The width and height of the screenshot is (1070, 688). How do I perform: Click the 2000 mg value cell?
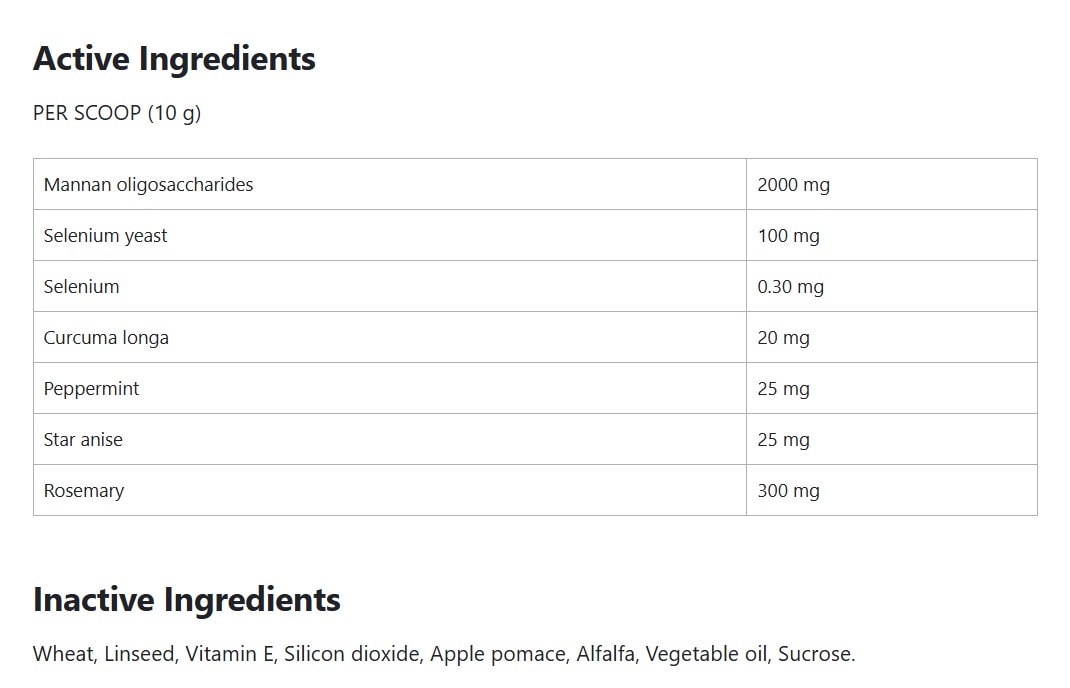coord(793,184)
